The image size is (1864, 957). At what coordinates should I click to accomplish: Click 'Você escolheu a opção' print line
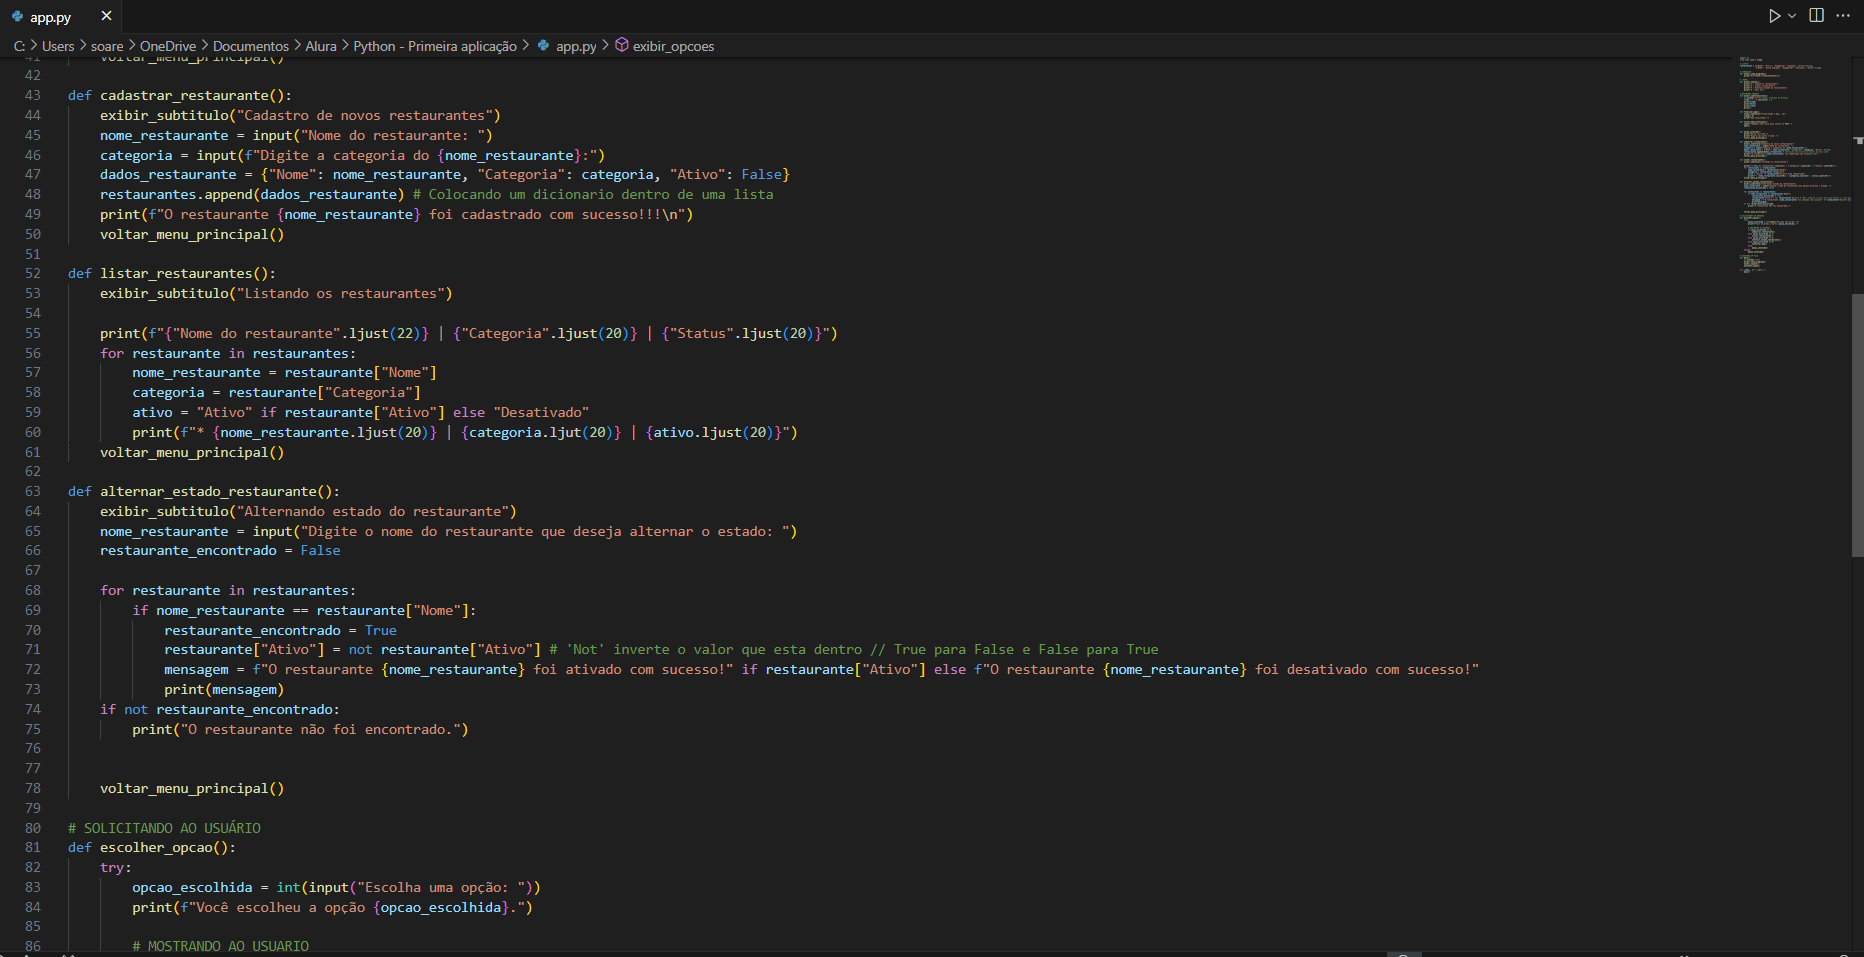(332, 907)
